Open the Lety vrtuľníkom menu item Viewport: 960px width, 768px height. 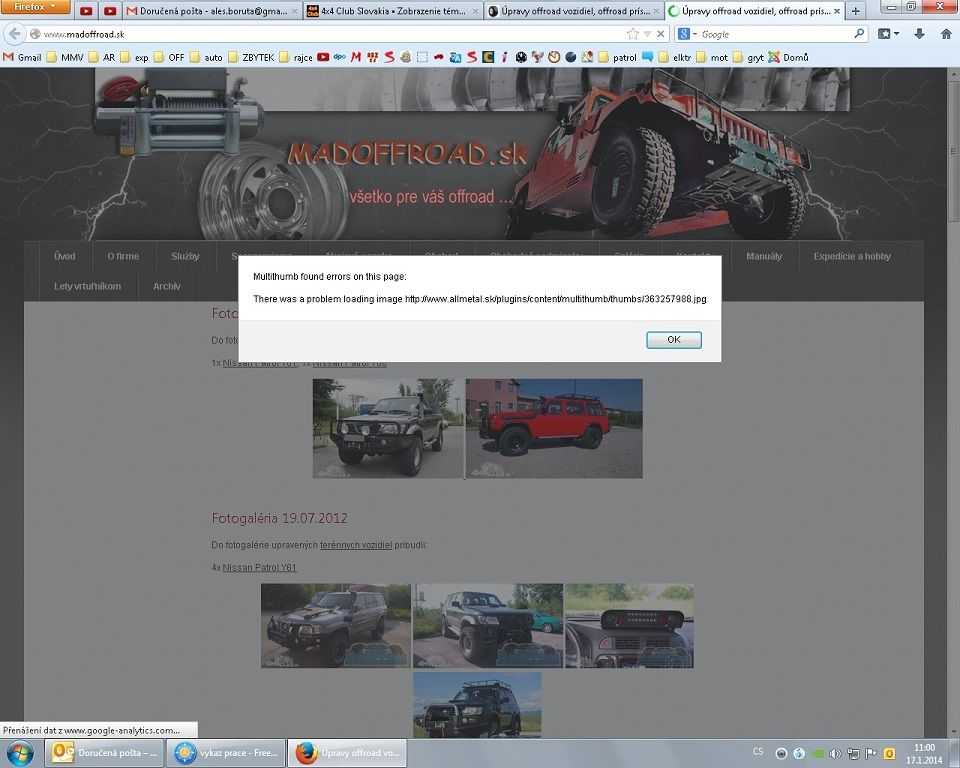(x=88, y=286)
